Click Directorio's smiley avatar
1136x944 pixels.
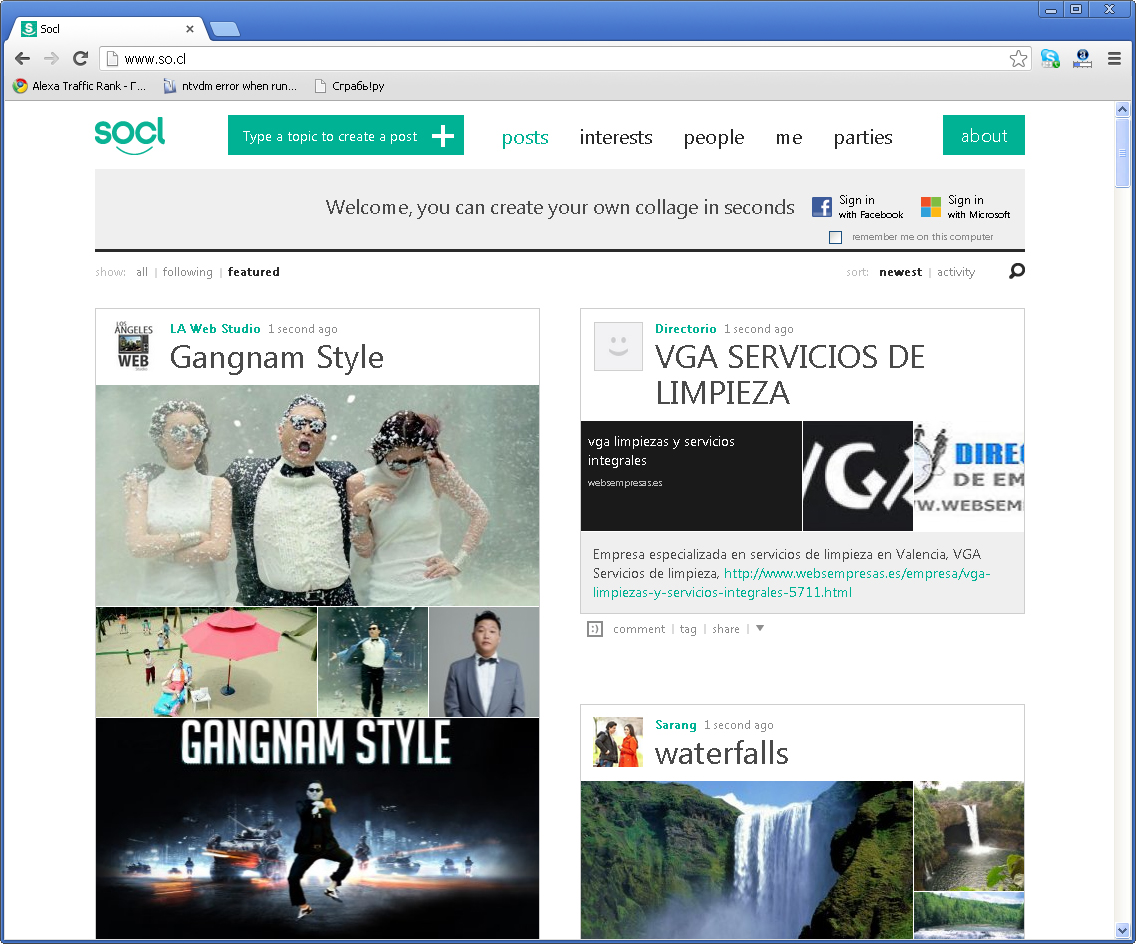[x=618, y=346]
